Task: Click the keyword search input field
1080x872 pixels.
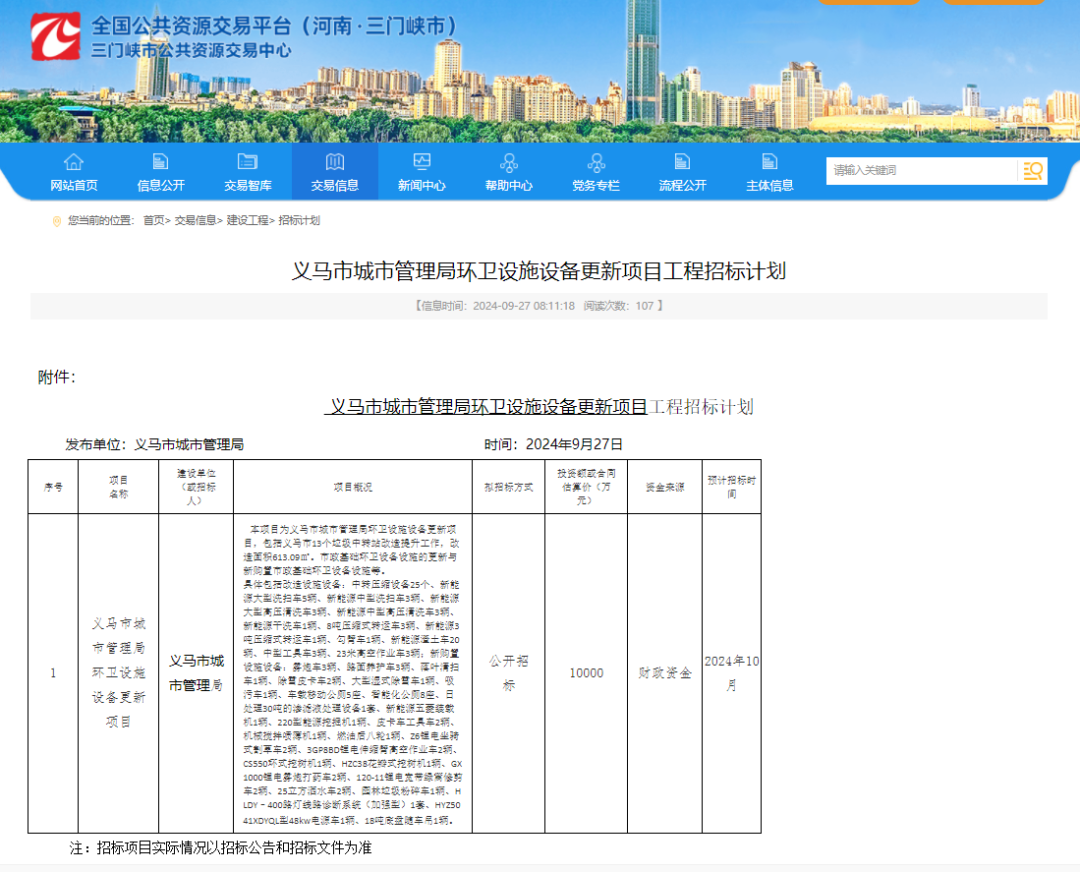Action: (x=922, y=171)
